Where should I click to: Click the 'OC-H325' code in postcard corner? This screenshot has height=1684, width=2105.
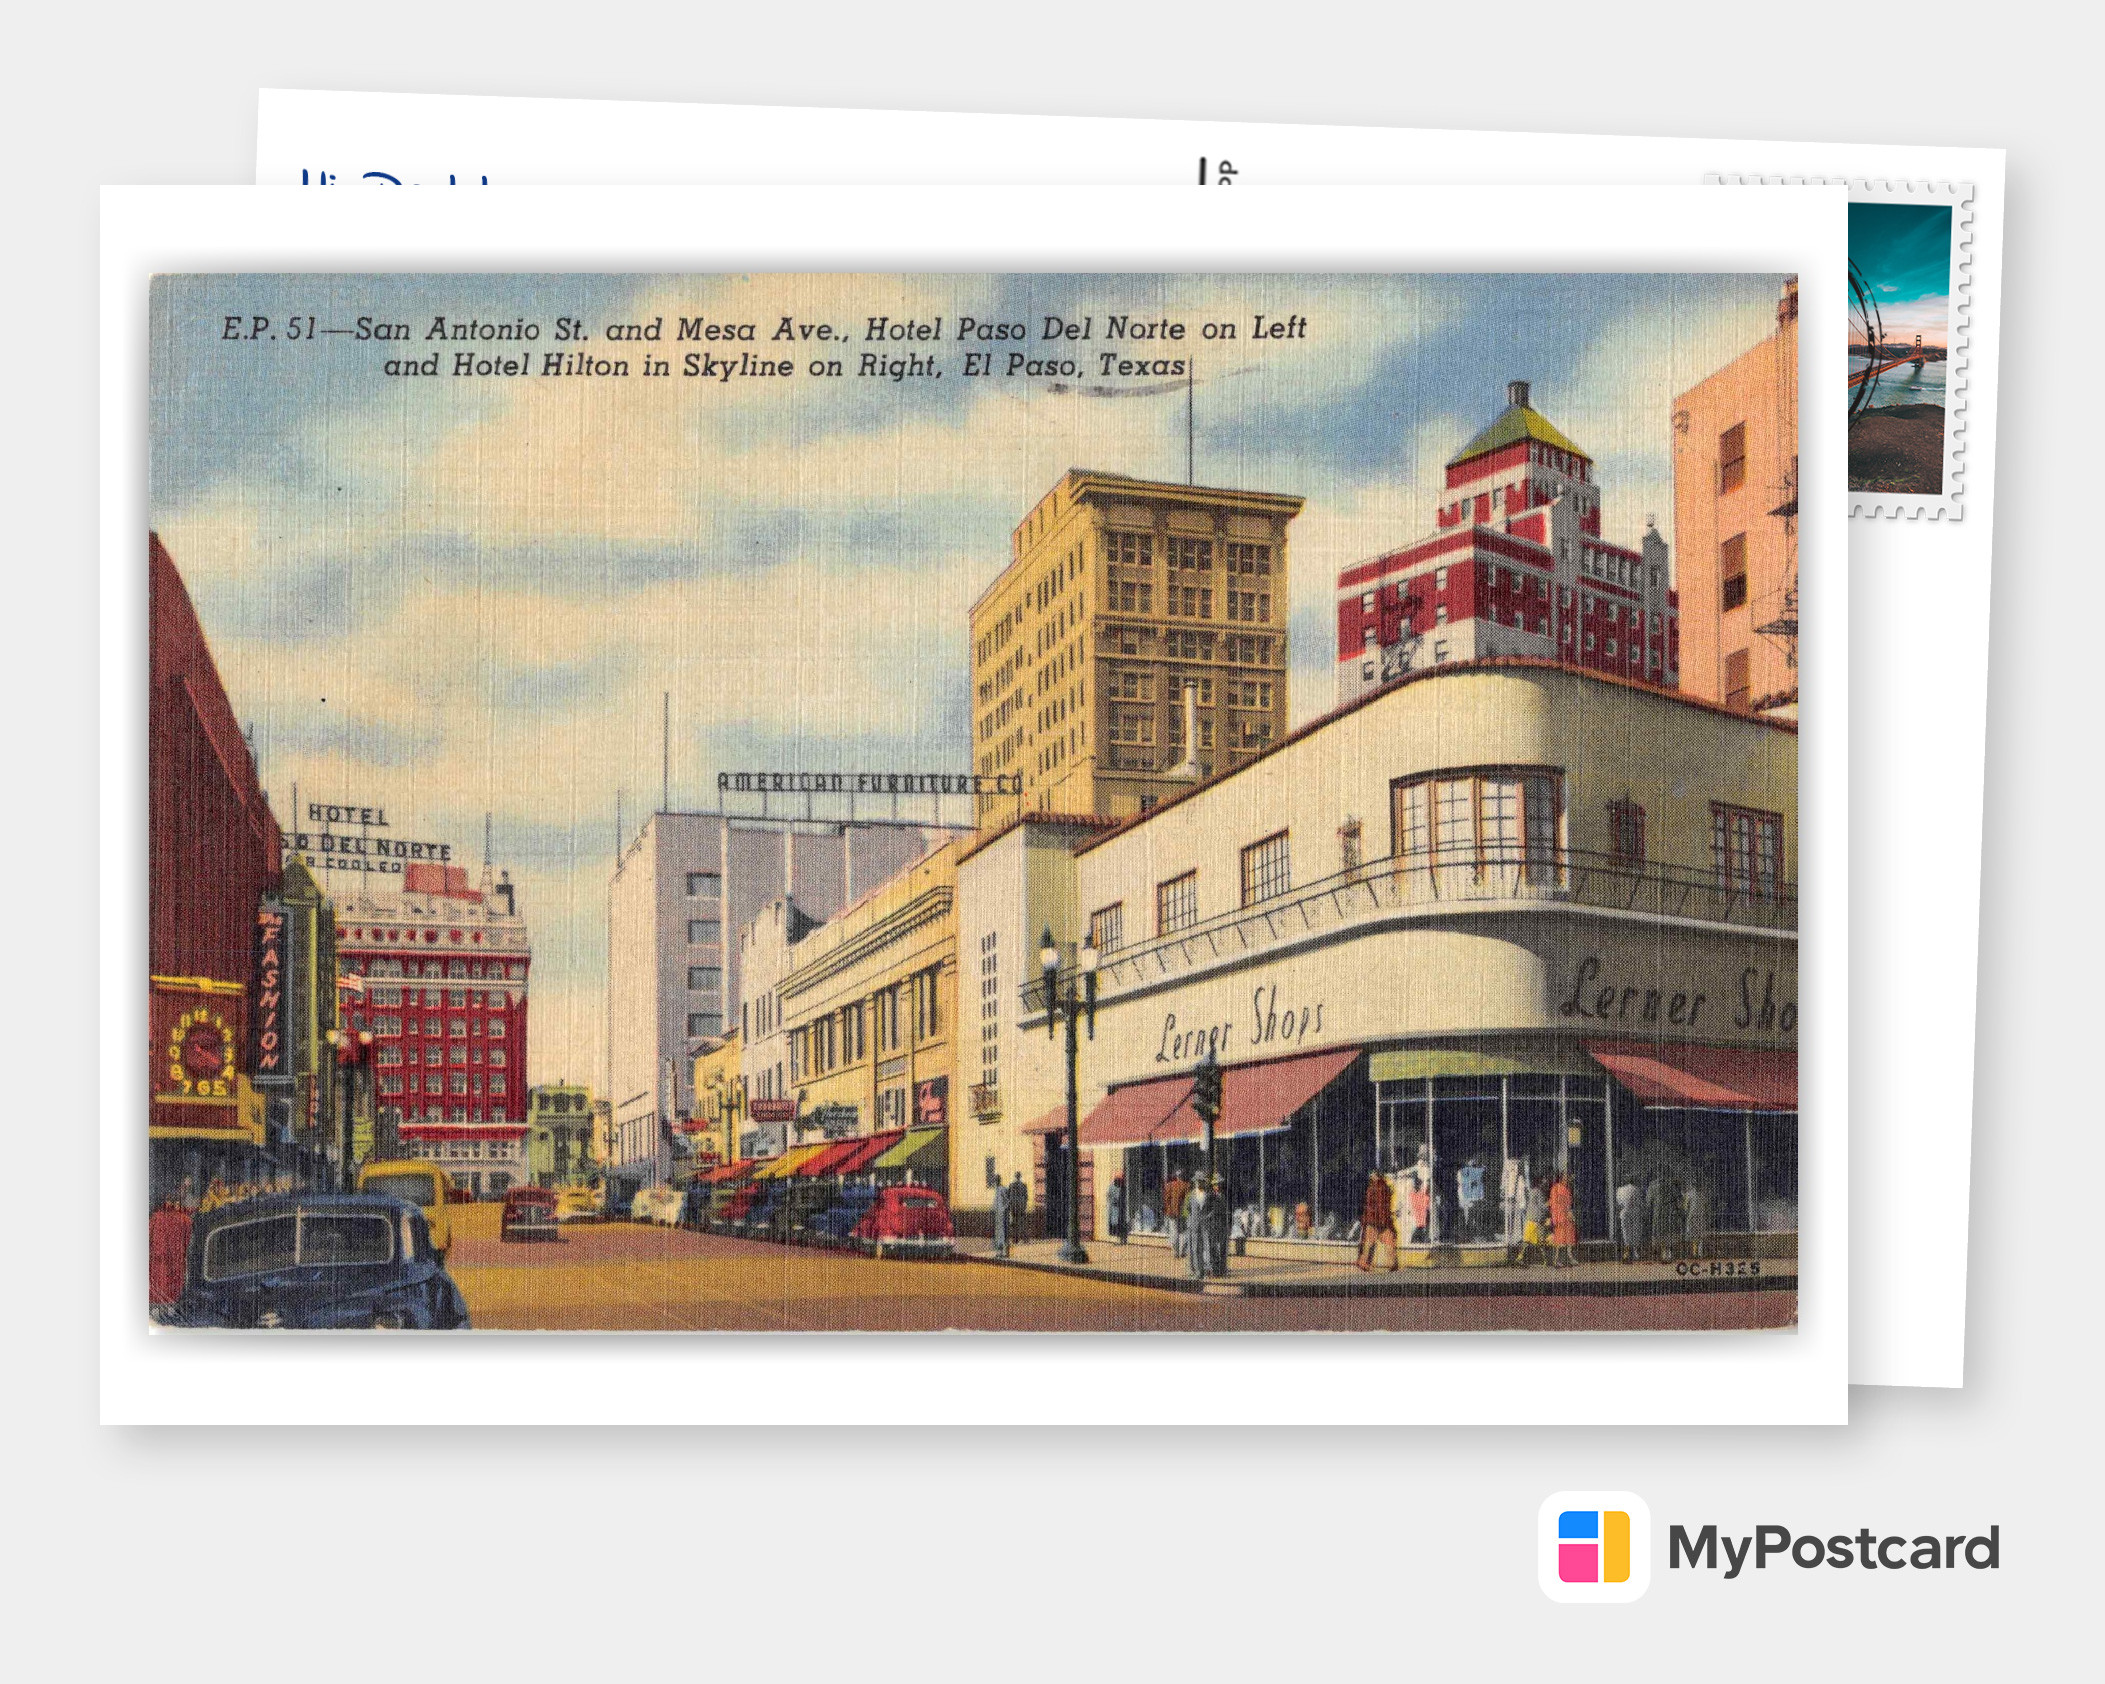click(1718, 1269)
